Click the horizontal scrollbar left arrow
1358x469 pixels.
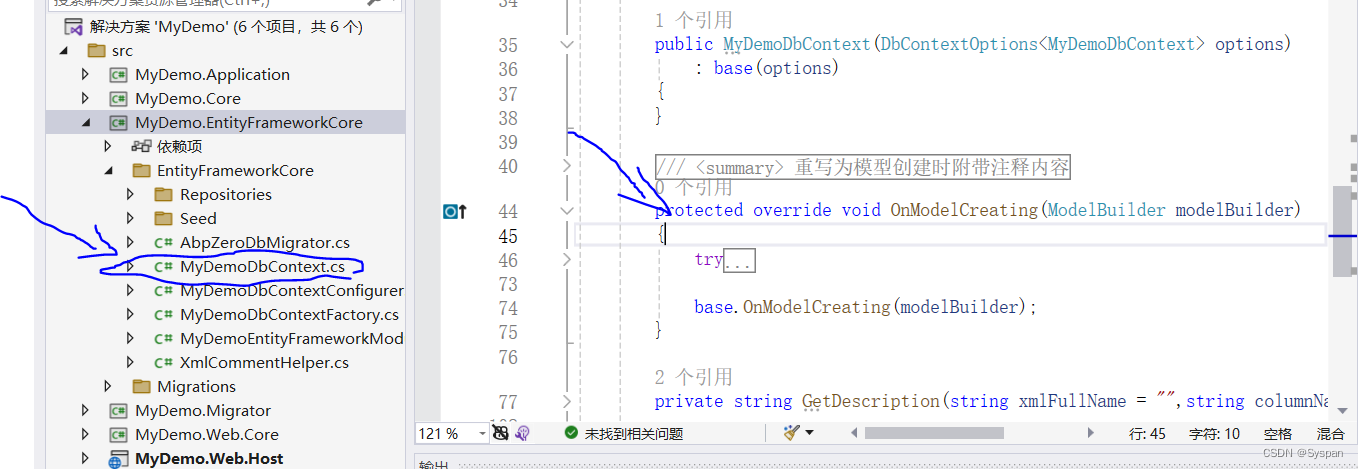click(x=855, y=433)
